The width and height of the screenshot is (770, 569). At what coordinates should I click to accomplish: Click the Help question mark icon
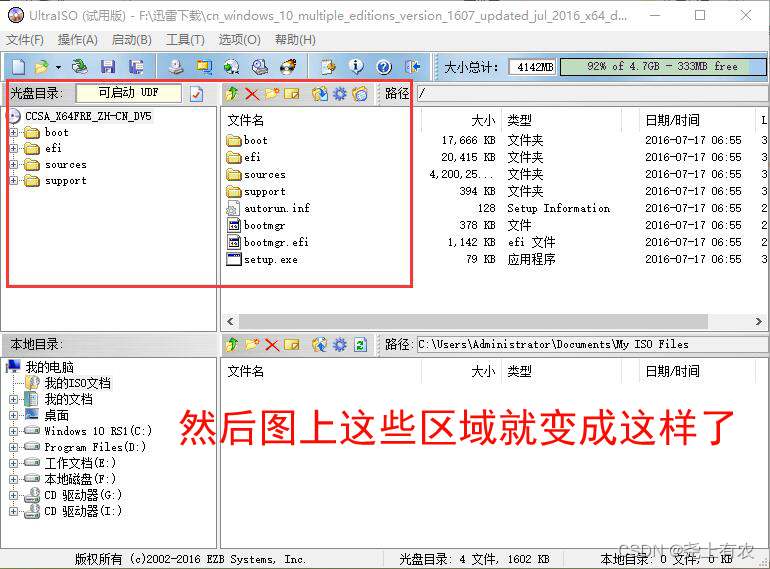click(384, 66)
